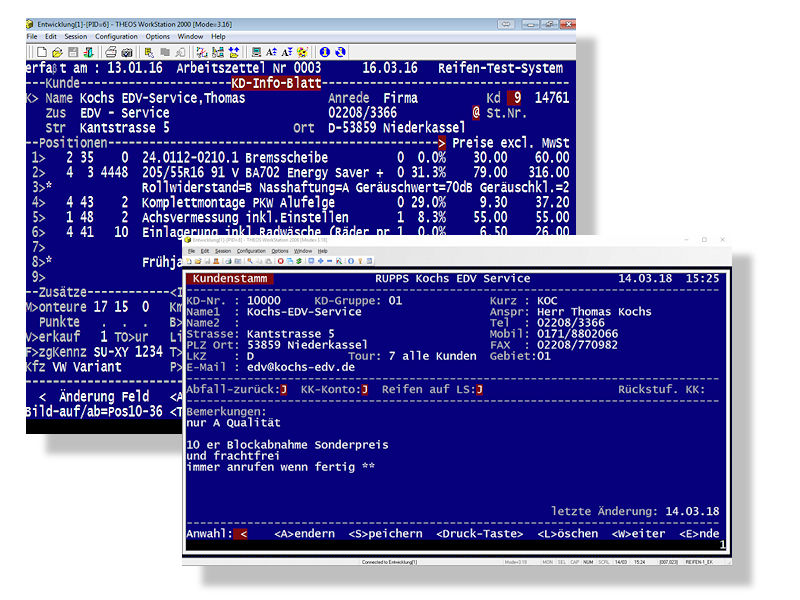Click the <S>peichern command to save
Viewport: 800px width, 600px height.
385,534
